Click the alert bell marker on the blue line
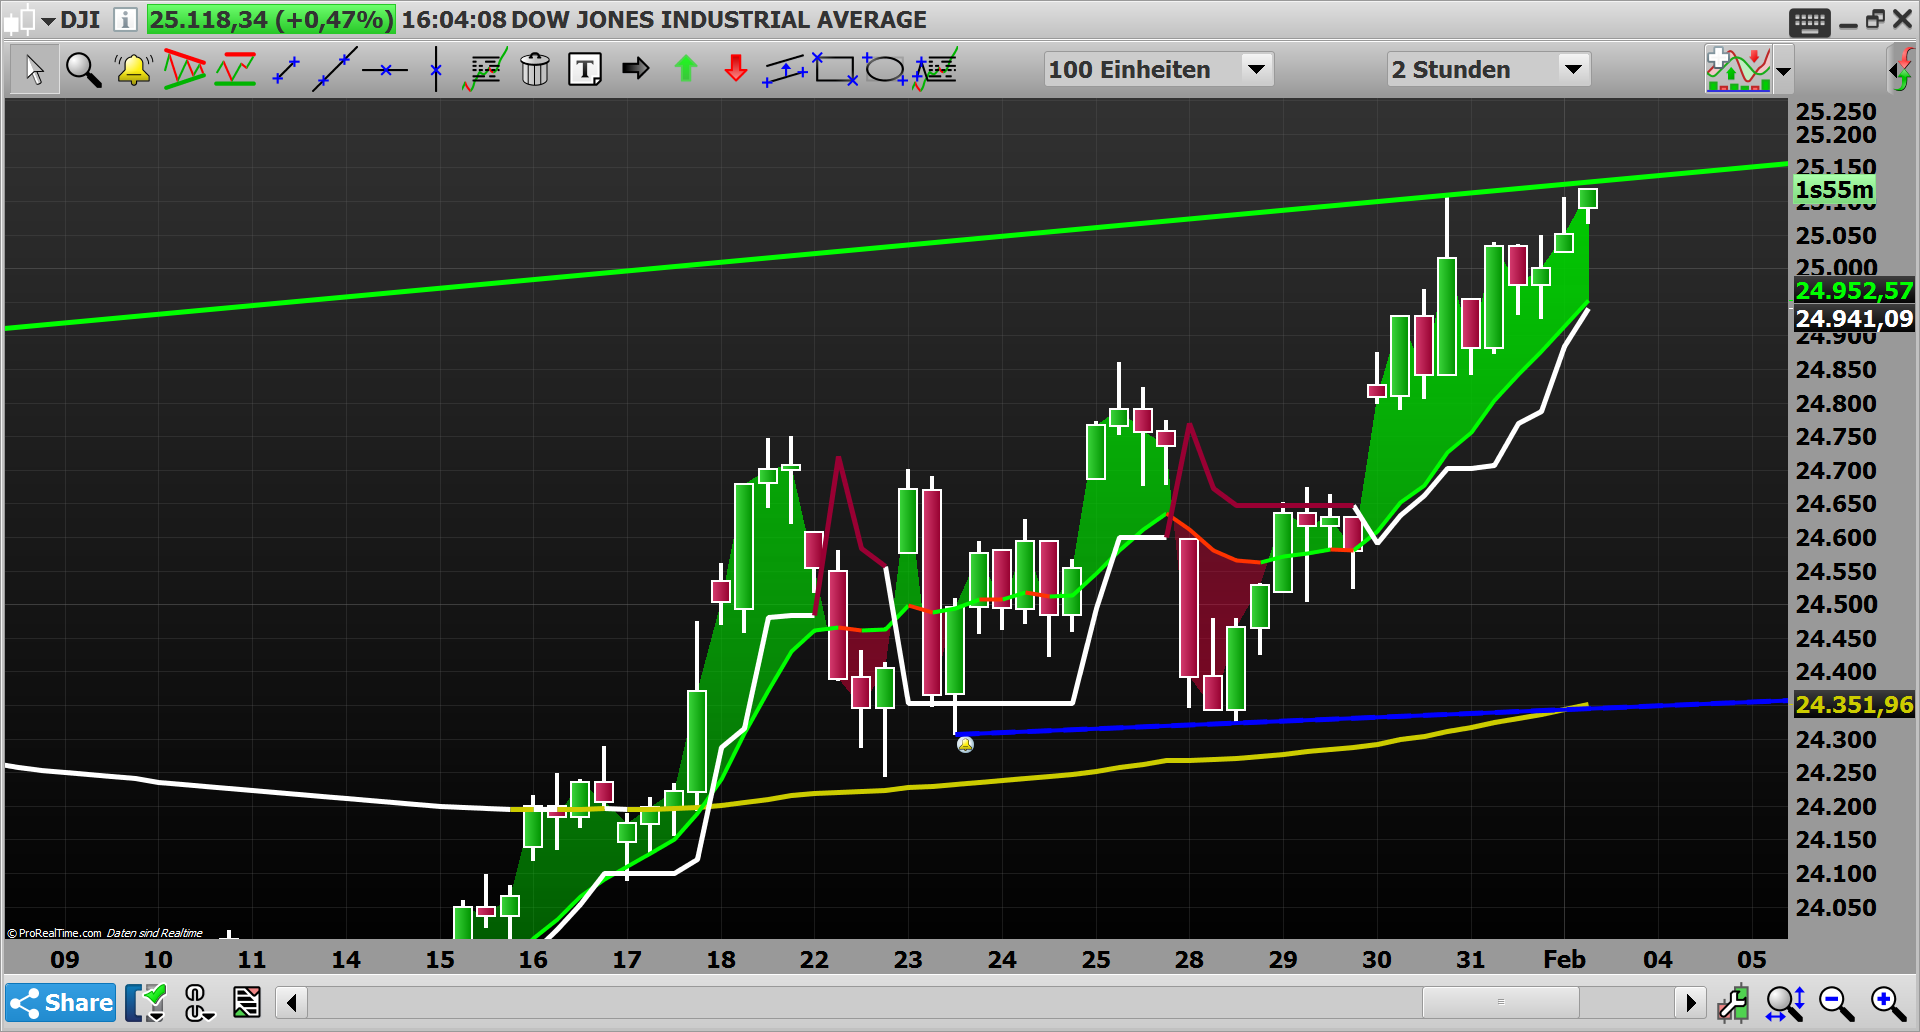The width and height of the screenshot is (1920, 1032). 965,744
